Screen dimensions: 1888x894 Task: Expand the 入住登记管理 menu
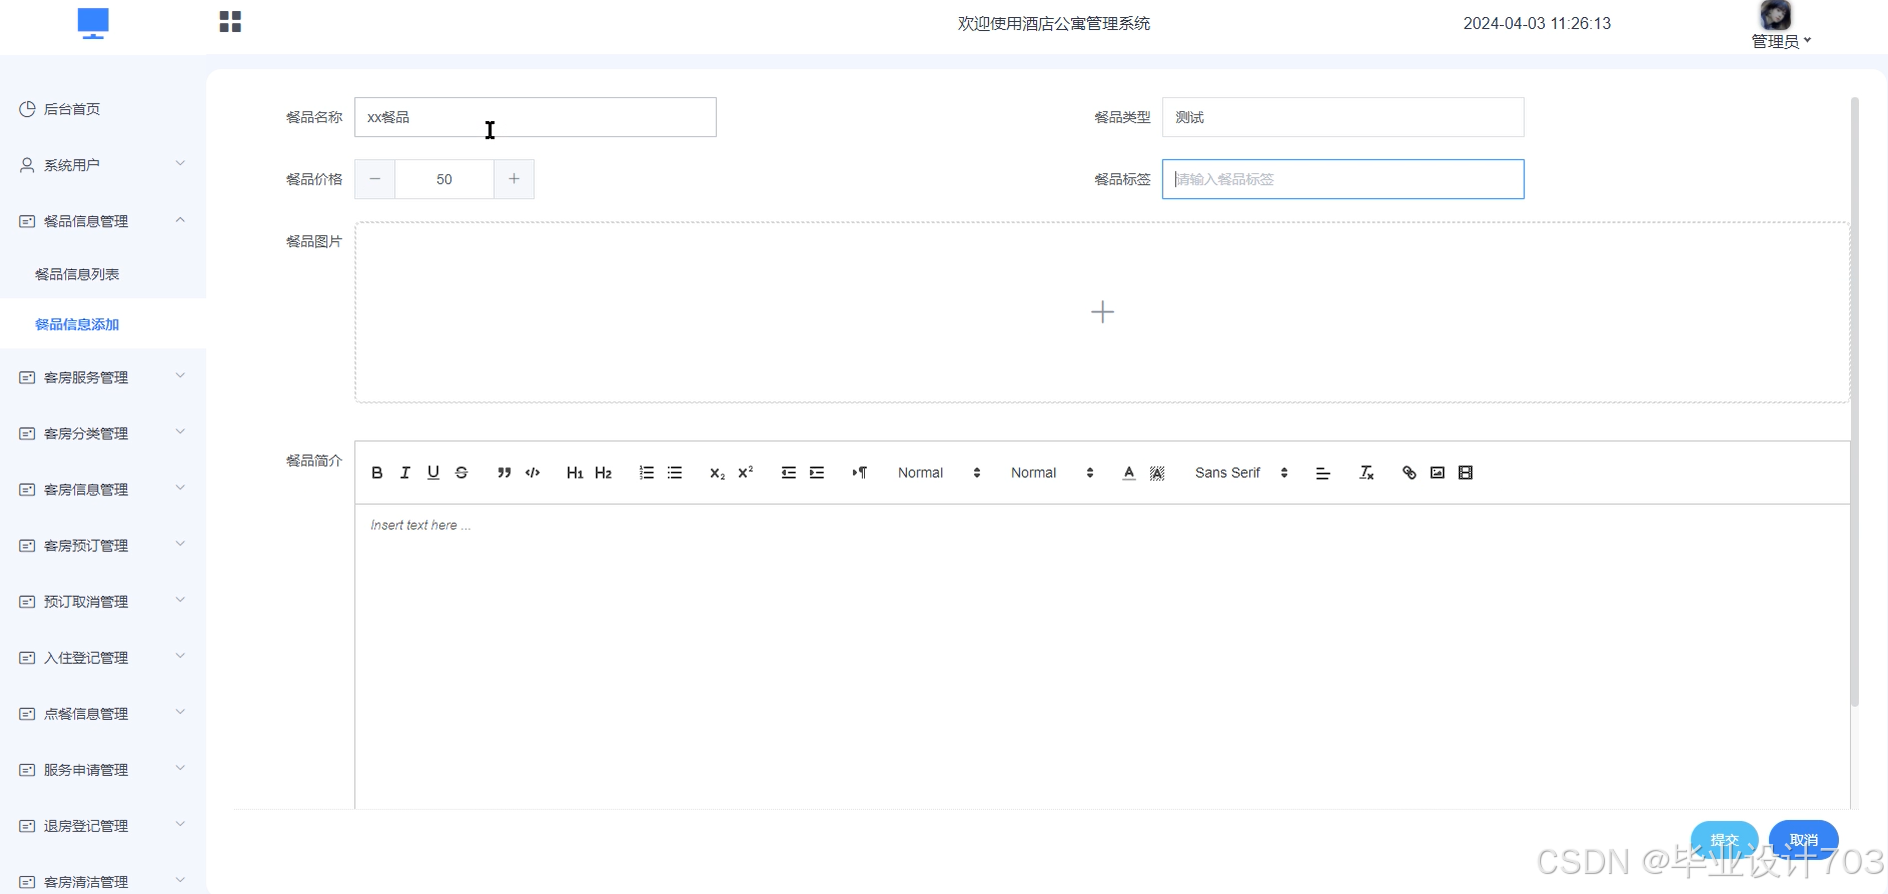pos(103,657)
